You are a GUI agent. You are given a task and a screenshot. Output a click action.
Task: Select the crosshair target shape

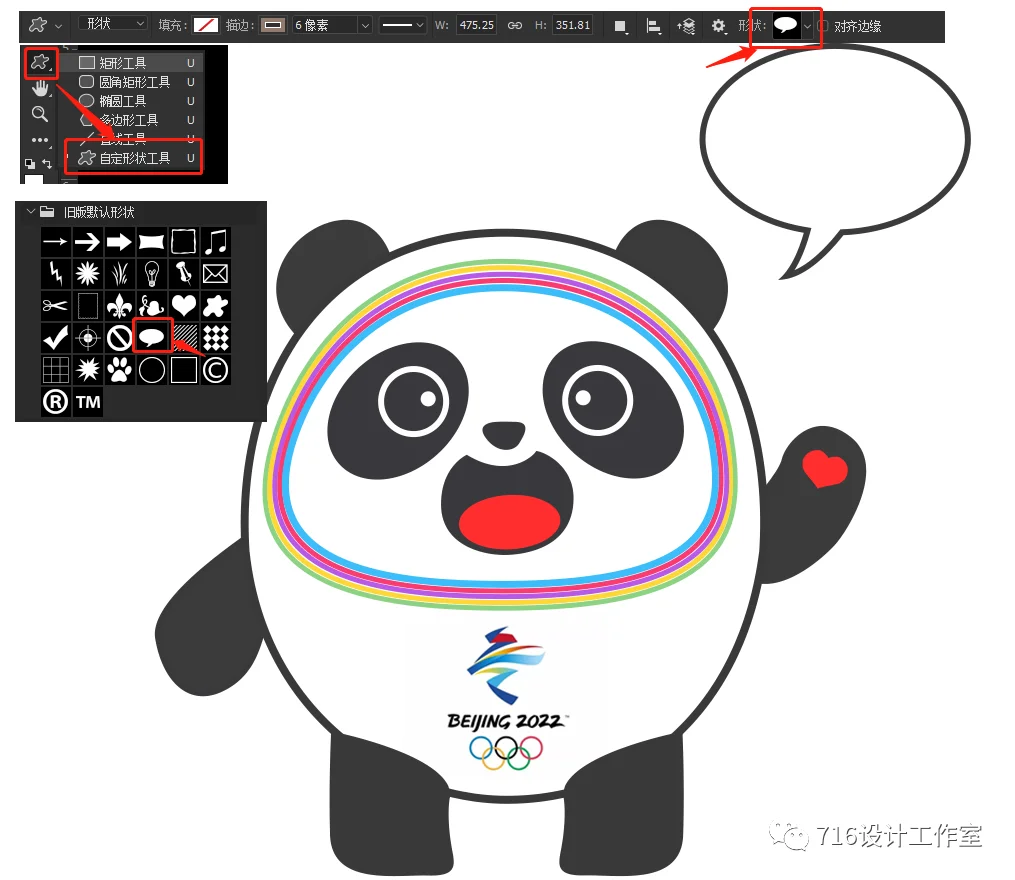pyautogui.click(x=87, y=337)
